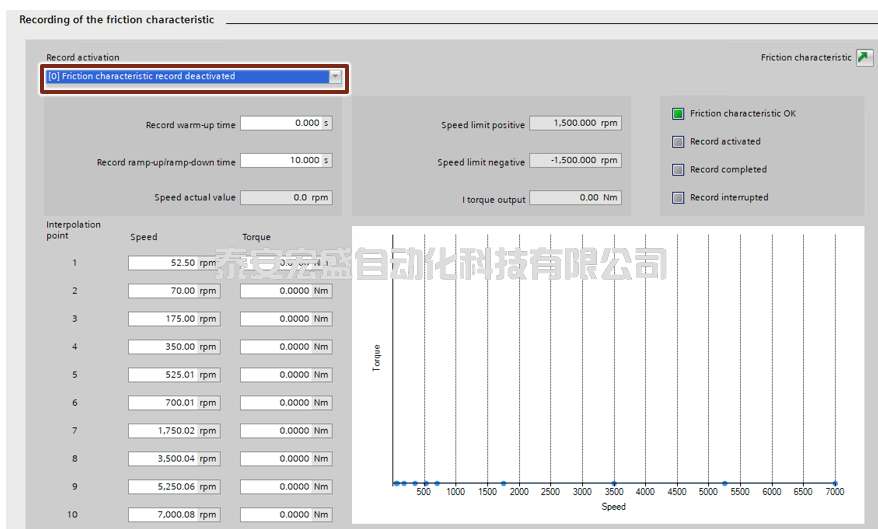Open the Record activation dropdown arrow
This screenshot has width=878, height=529.
tap(335, 77)
